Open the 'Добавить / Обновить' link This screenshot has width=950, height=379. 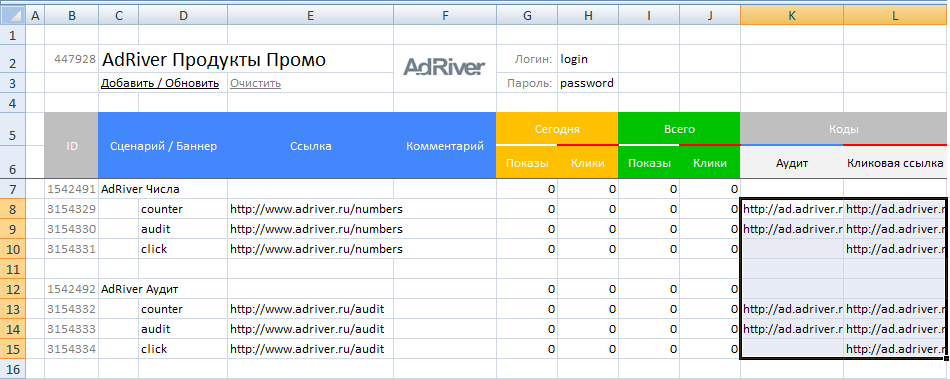[160, 83]
